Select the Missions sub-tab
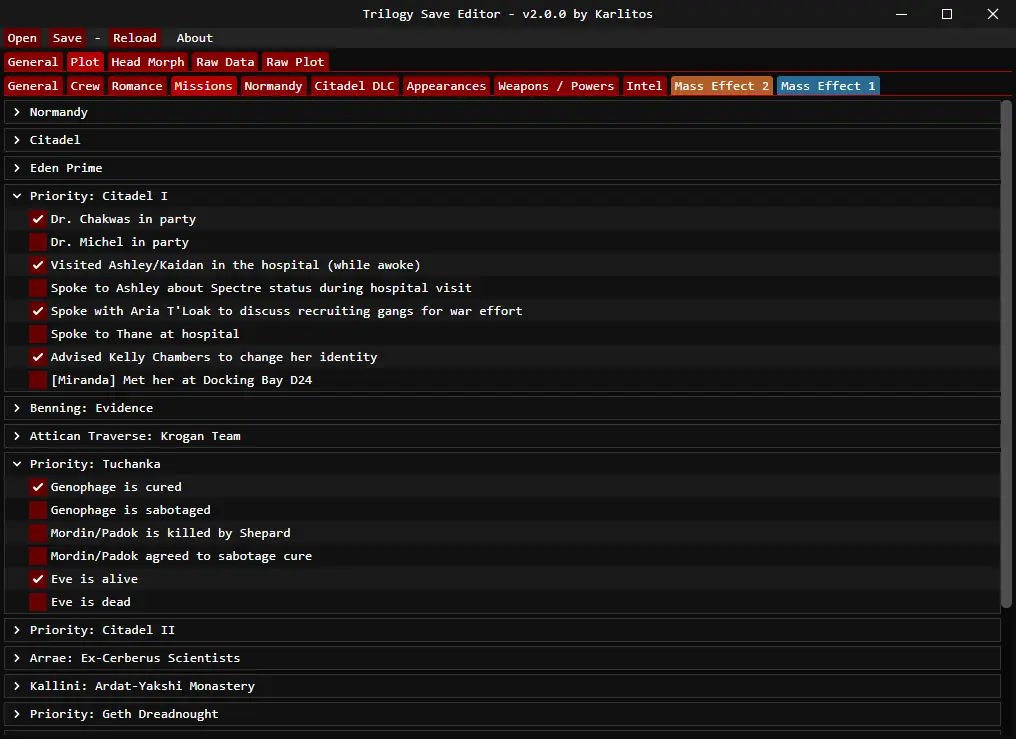The image size is (1016, 739). tap(203, 85)
